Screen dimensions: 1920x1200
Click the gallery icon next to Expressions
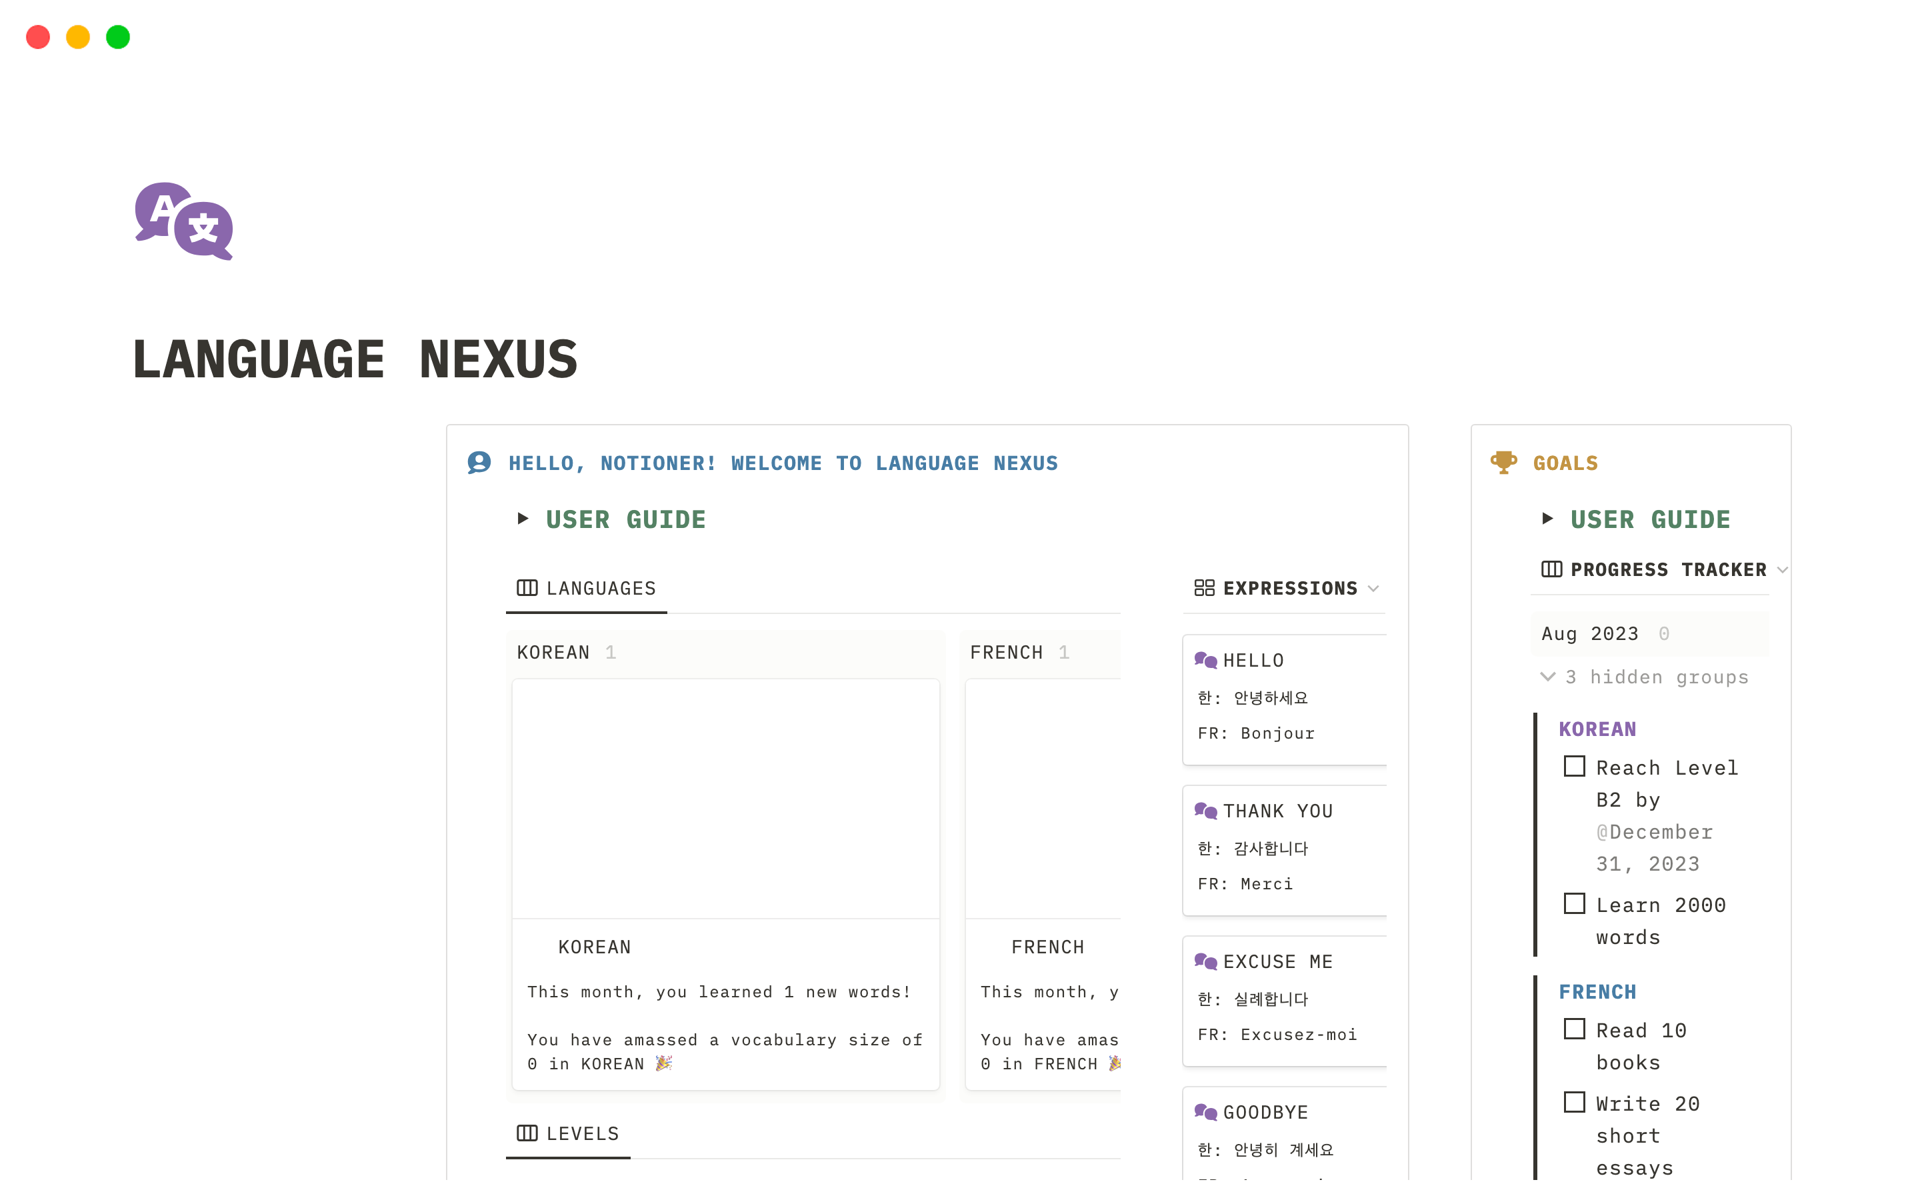[x=1204, y=588]
